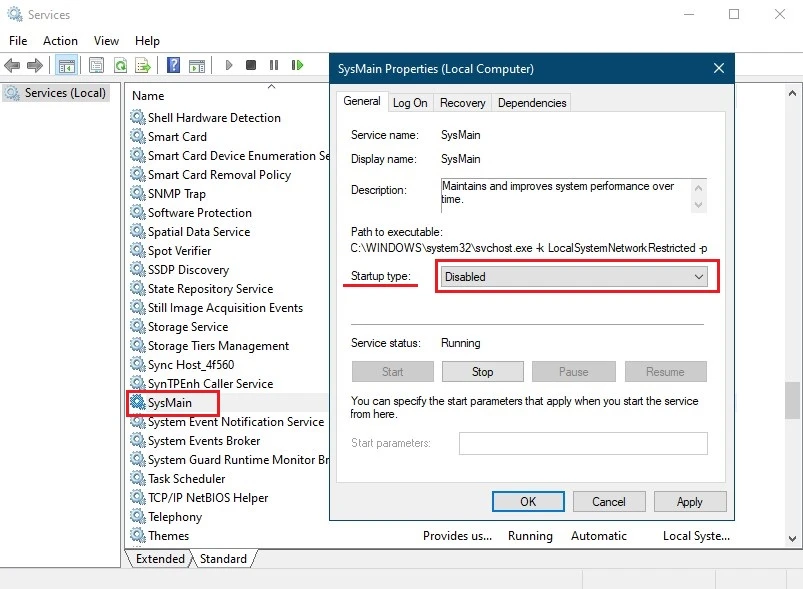Open the blue Help question-mark icon
This screenshot has height=589, width=803.
click(x=174, y=65)
